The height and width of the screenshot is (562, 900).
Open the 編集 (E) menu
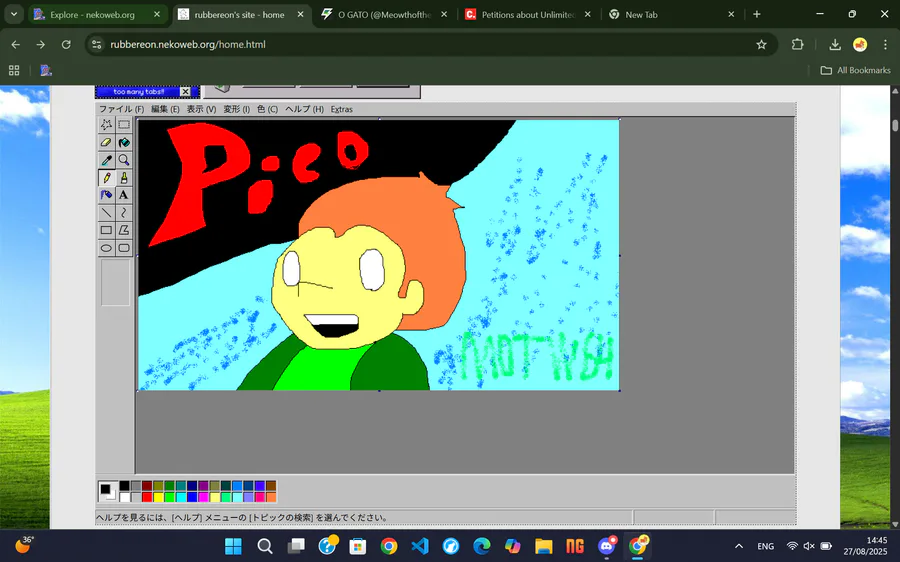[x=165, y=109]
